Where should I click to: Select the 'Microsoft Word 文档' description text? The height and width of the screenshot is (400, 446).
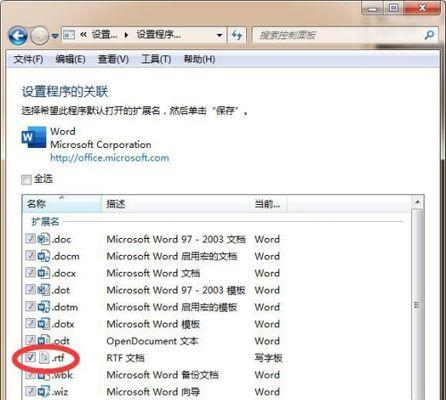(153, 273)
